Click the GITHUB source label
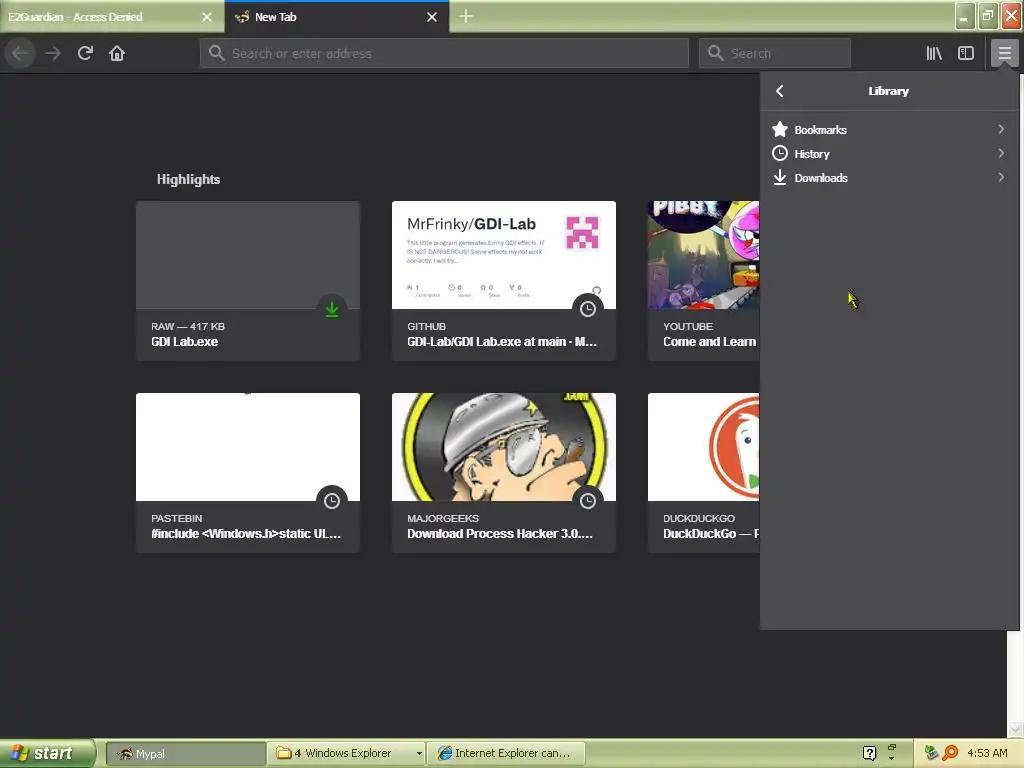Screen dimensions: 1024x768 tap(426, 326)
